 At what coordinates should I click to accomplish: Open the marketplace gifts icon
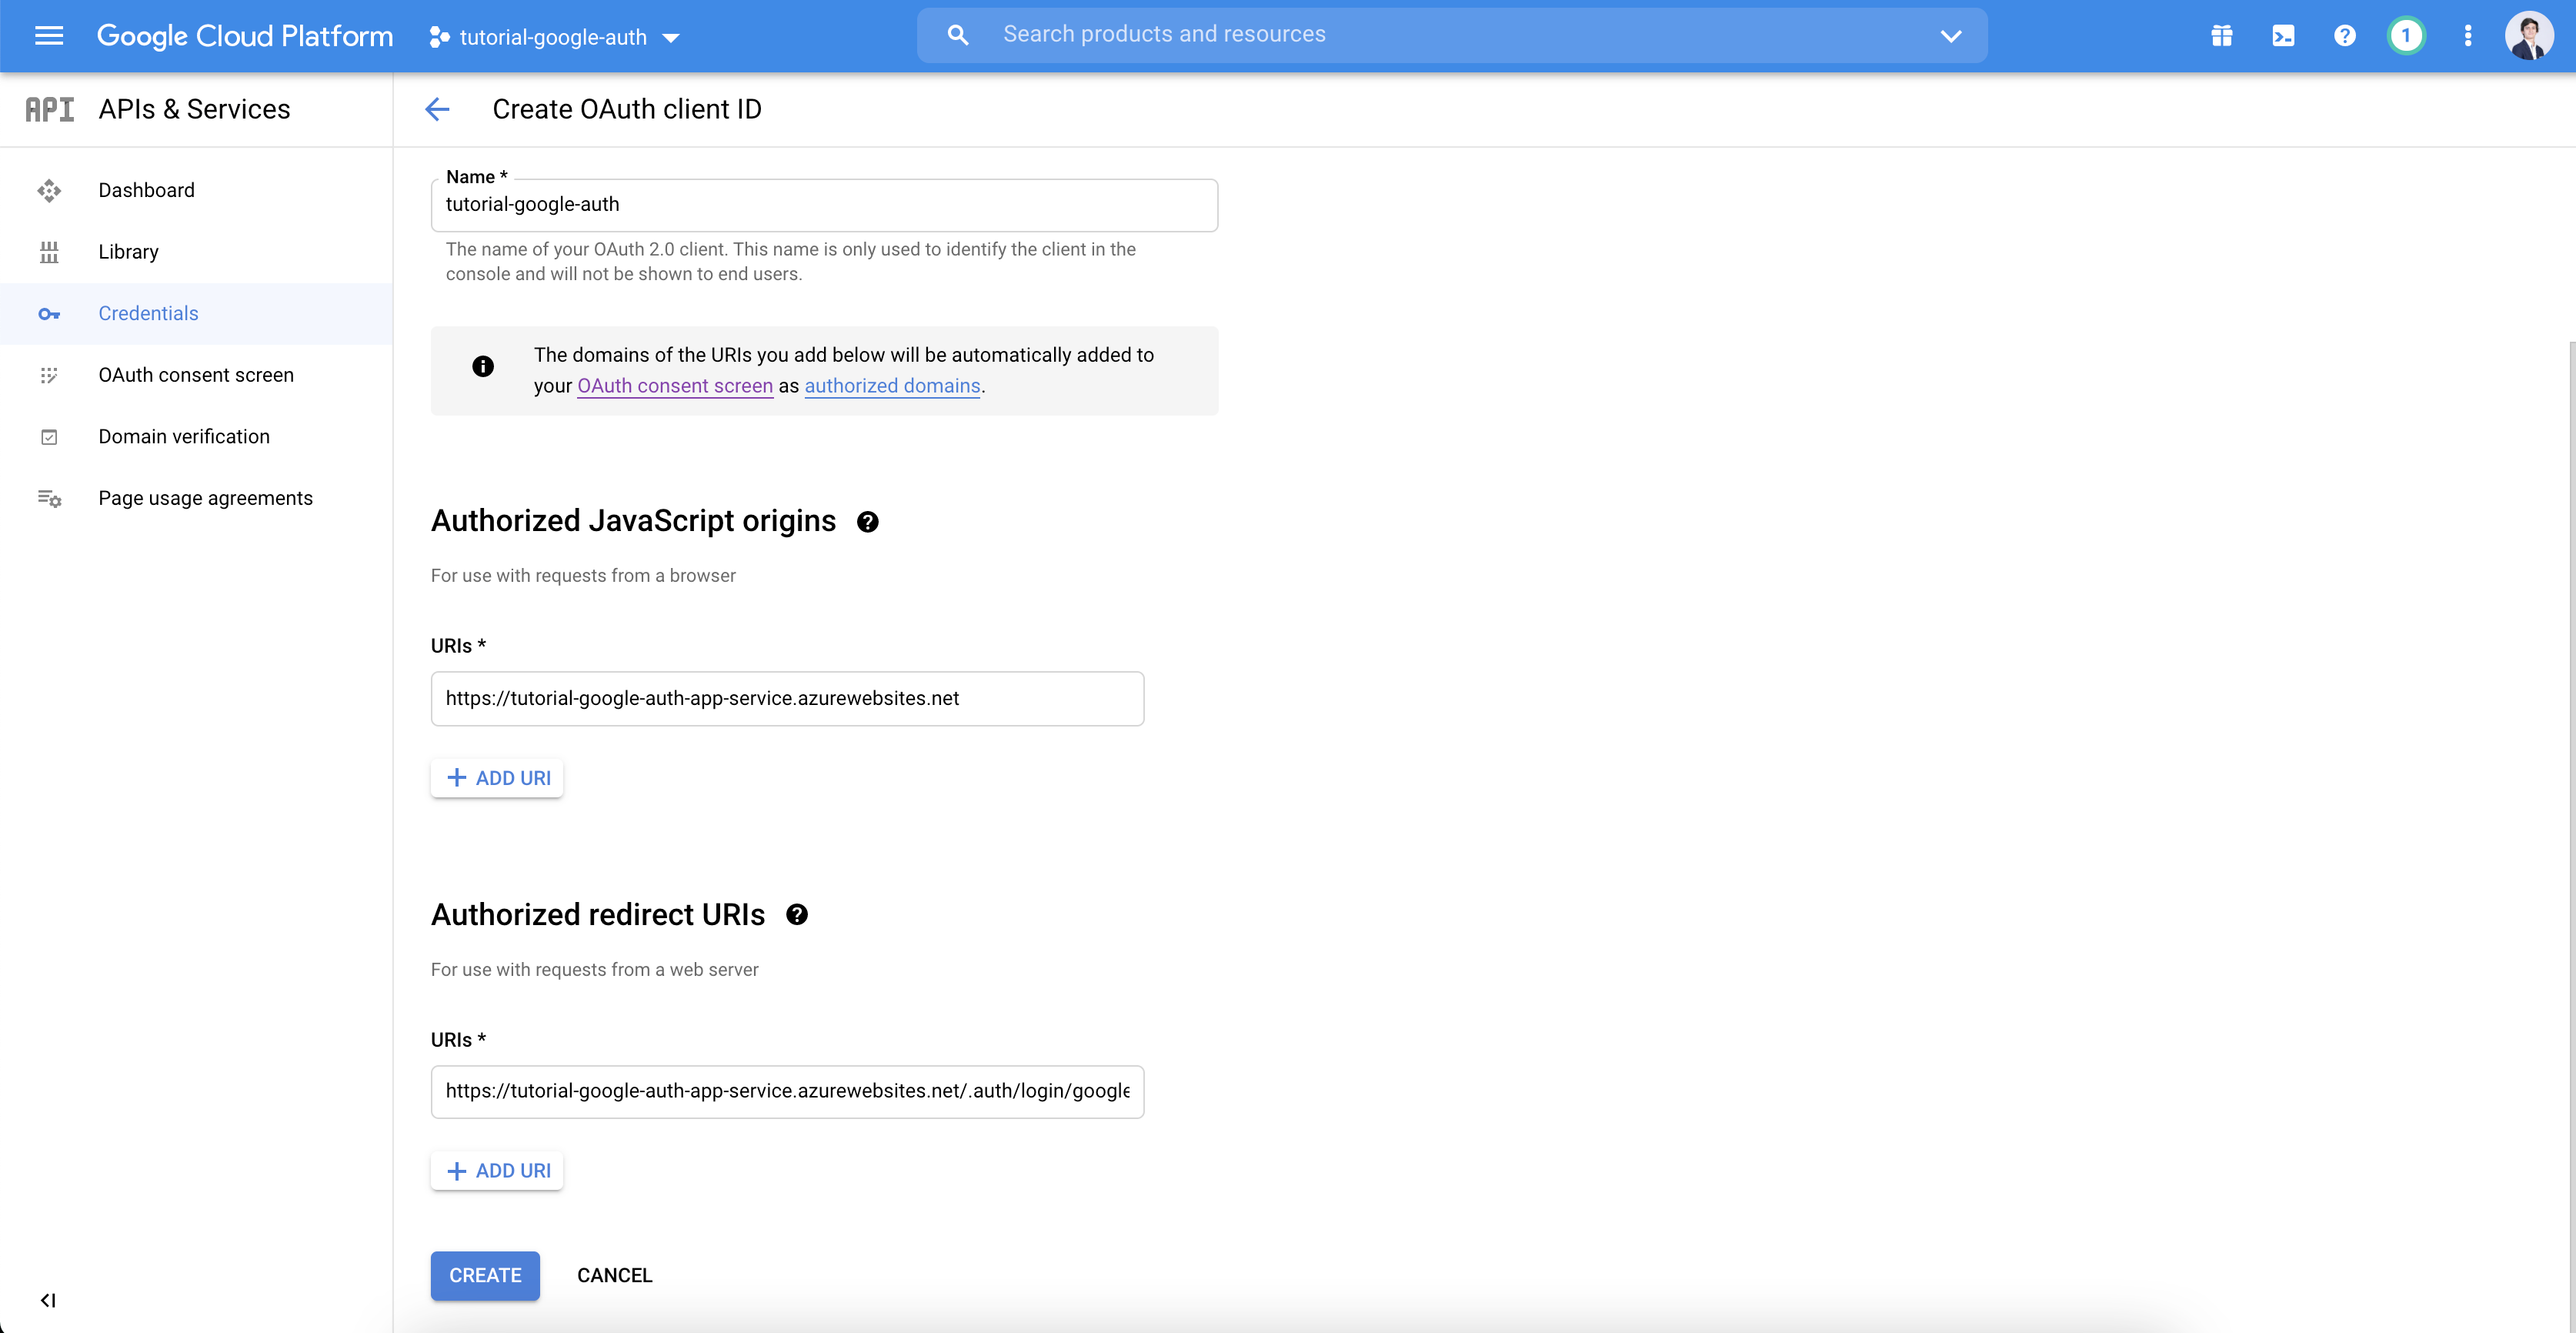[2221, 35]
